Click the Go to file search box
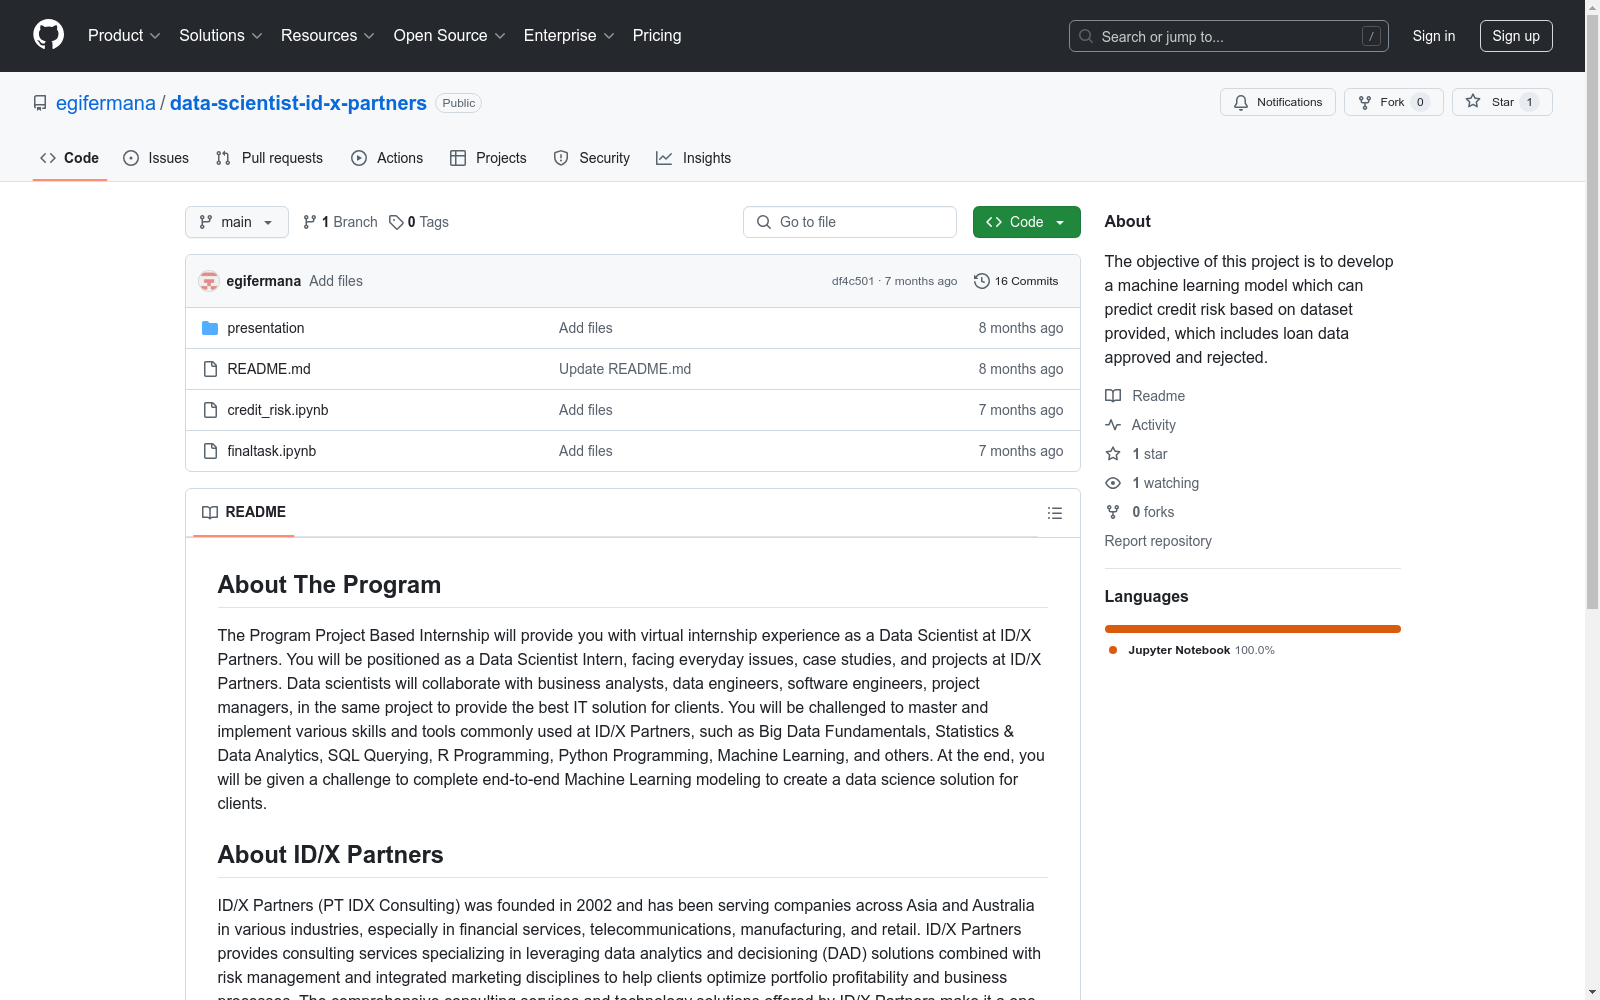The image size is (1600, 1000). [850, 222]
